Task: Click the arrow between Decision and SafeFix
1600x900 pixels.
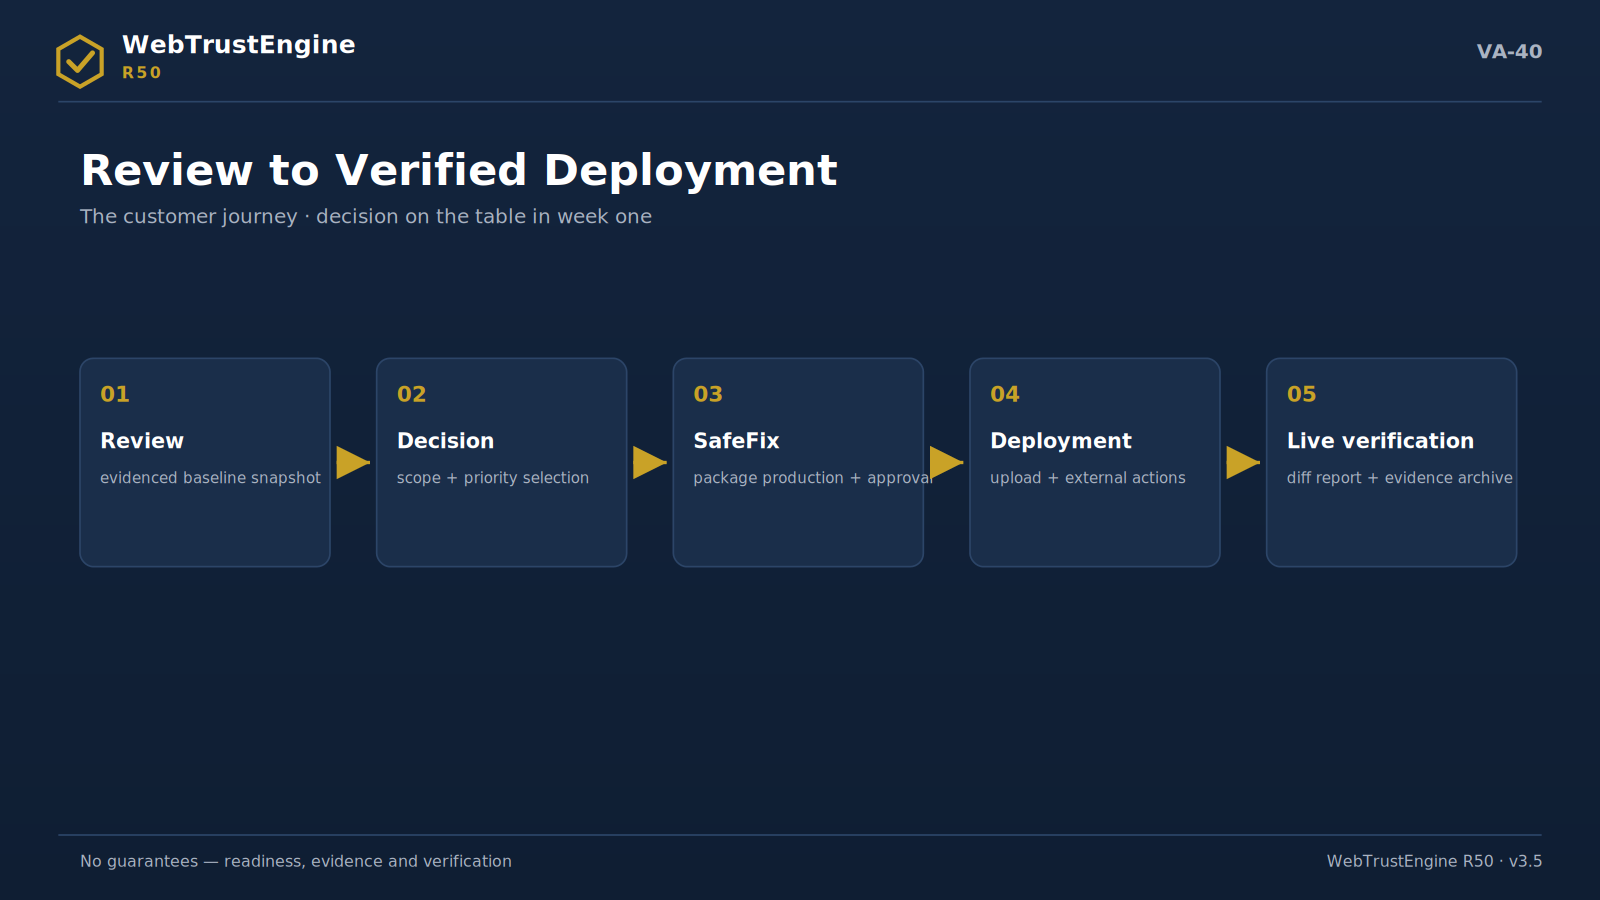Action: (x=650, y=462)
